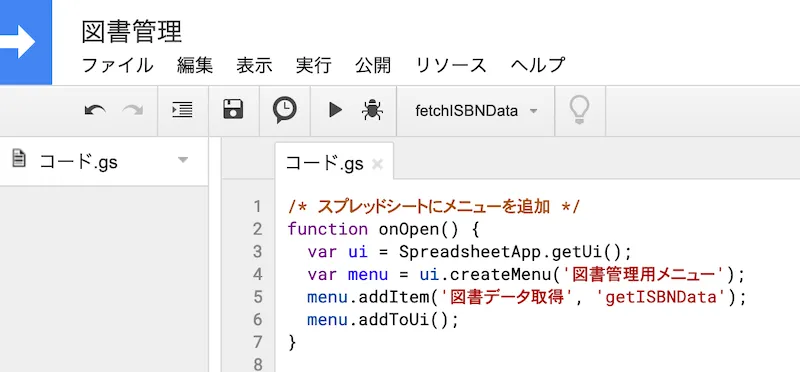This screenshot has height=372, width=800.
Task: Open the 公開 menu
Action: (x=373, y=65)
